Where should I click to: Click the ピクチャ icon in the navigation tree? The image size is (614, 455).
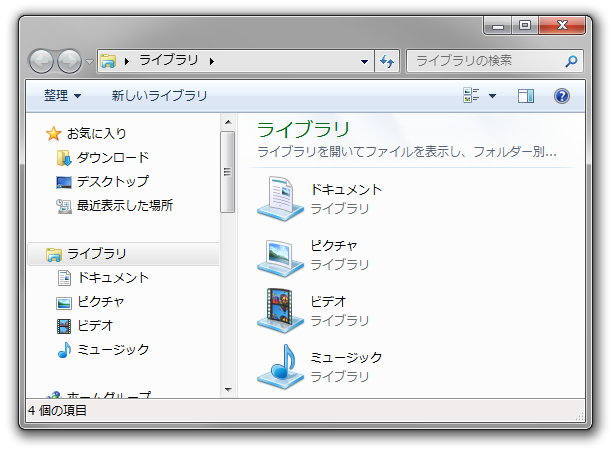[64, 303]
